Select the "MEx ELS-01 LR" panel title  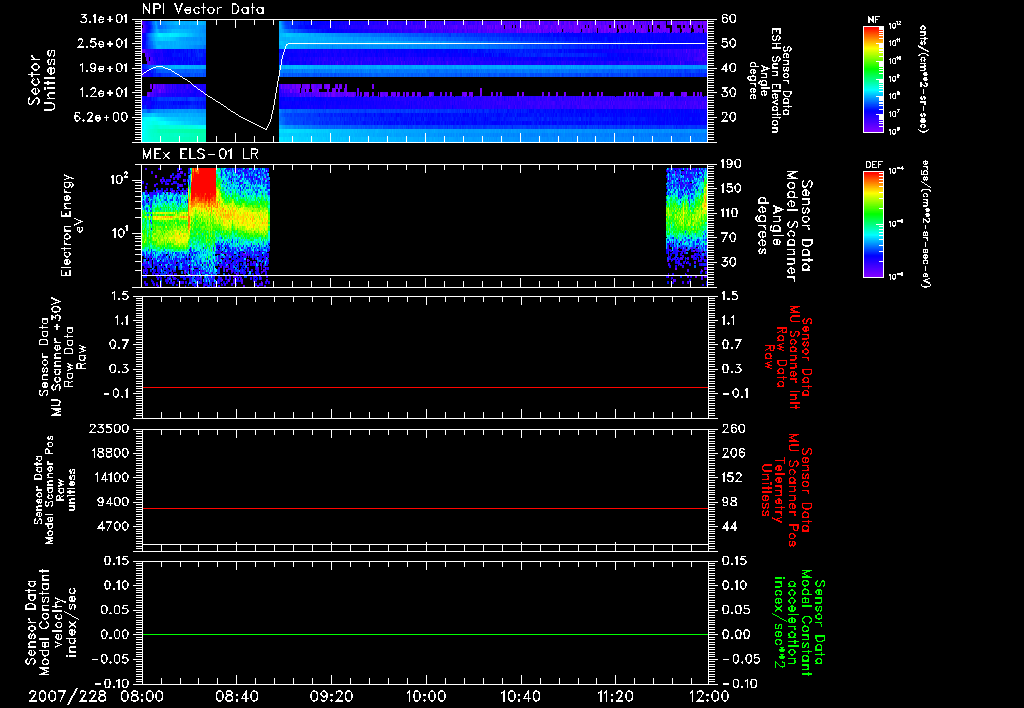pos(200,154)
